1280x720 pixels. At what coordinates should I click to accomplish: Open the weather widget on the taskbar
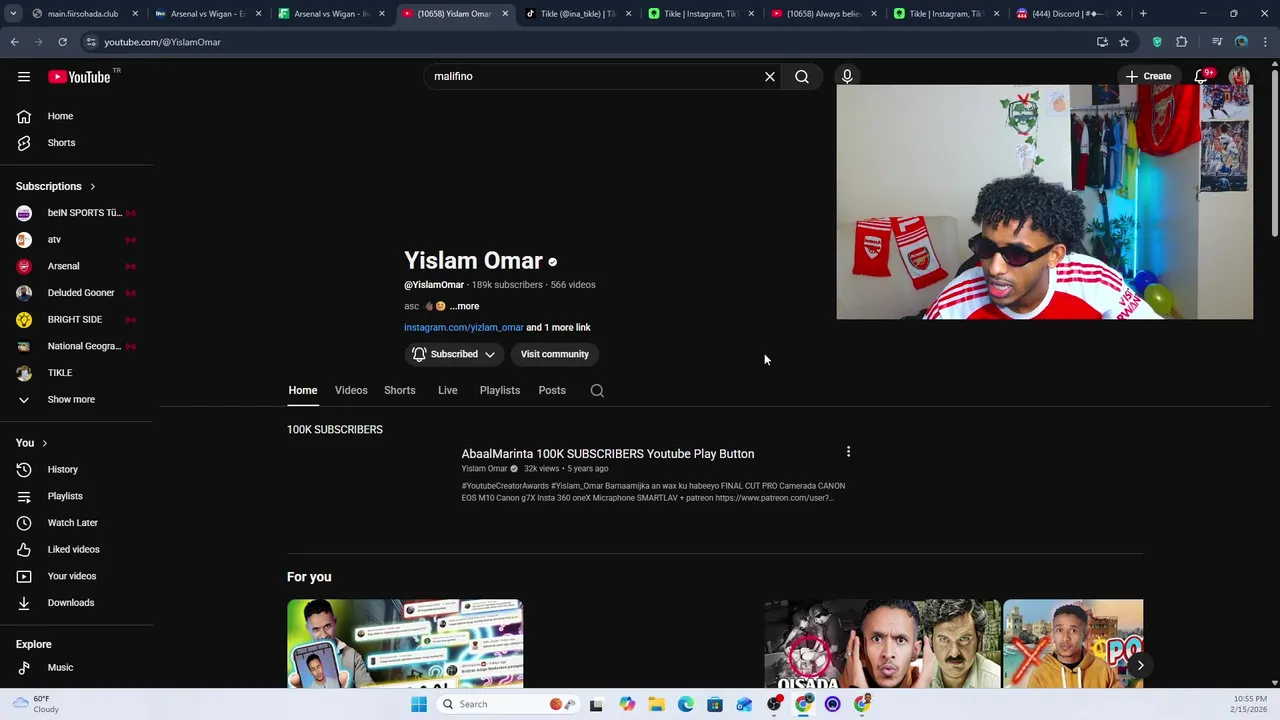pos(36,704)
